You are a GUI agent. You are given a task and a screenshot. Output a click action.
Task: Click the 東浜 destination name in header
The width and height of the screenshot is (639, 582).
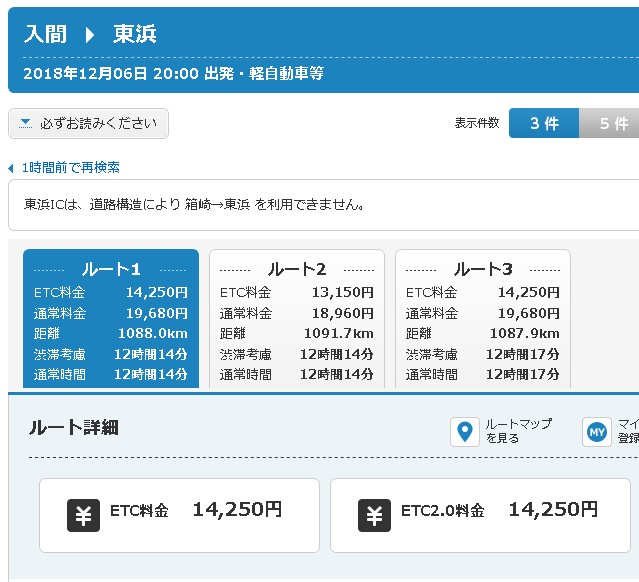pos(135,35)
